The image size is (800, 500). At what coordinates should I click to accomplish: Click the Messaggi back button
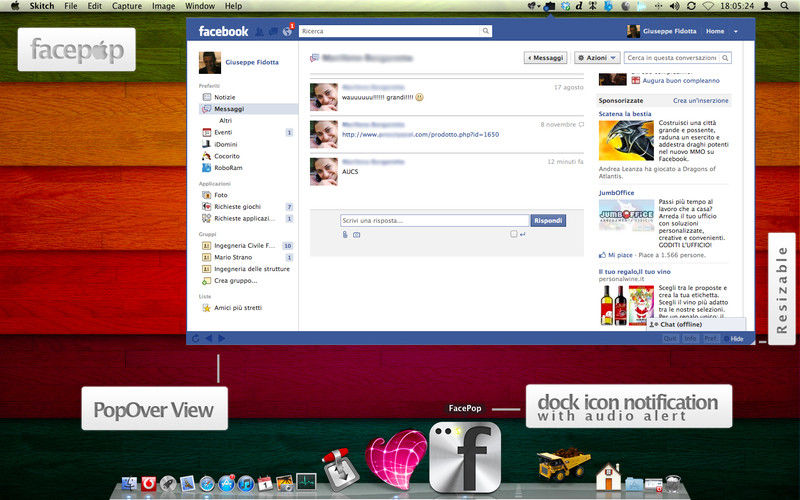pyautogui.click(x=545, y=58)
